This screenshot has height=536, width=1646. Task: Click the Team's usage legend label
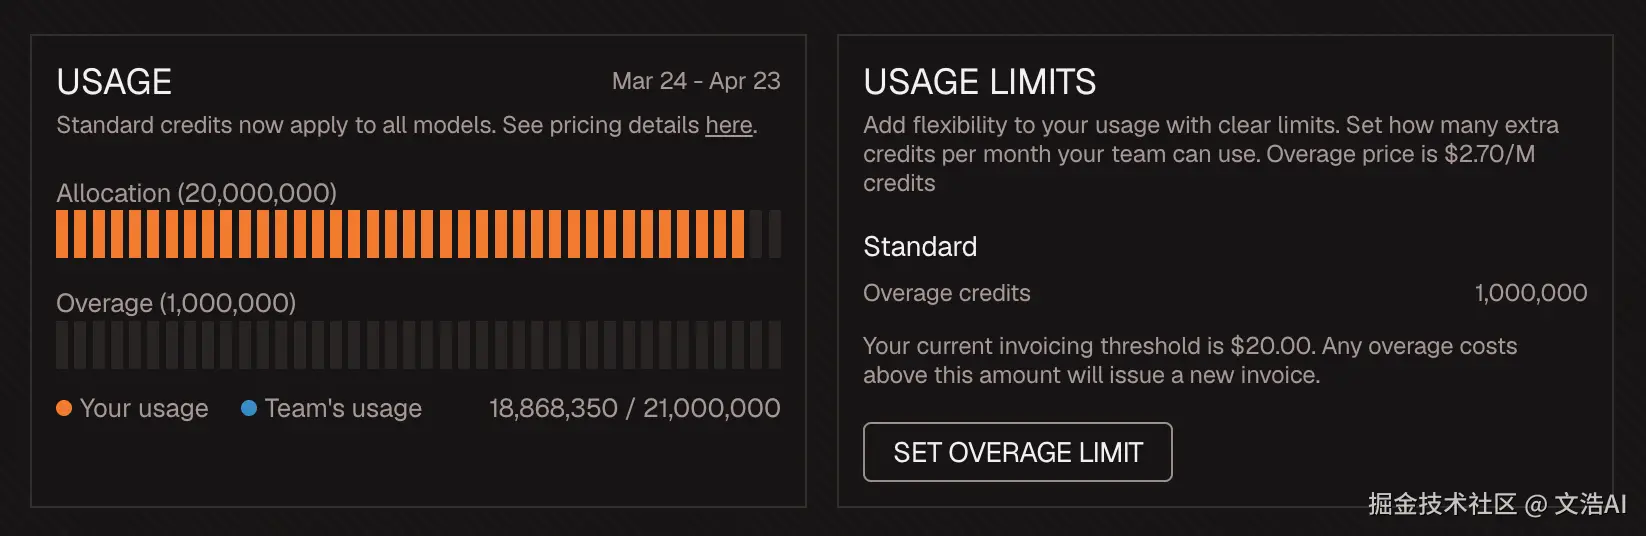[x=343, y=408]
